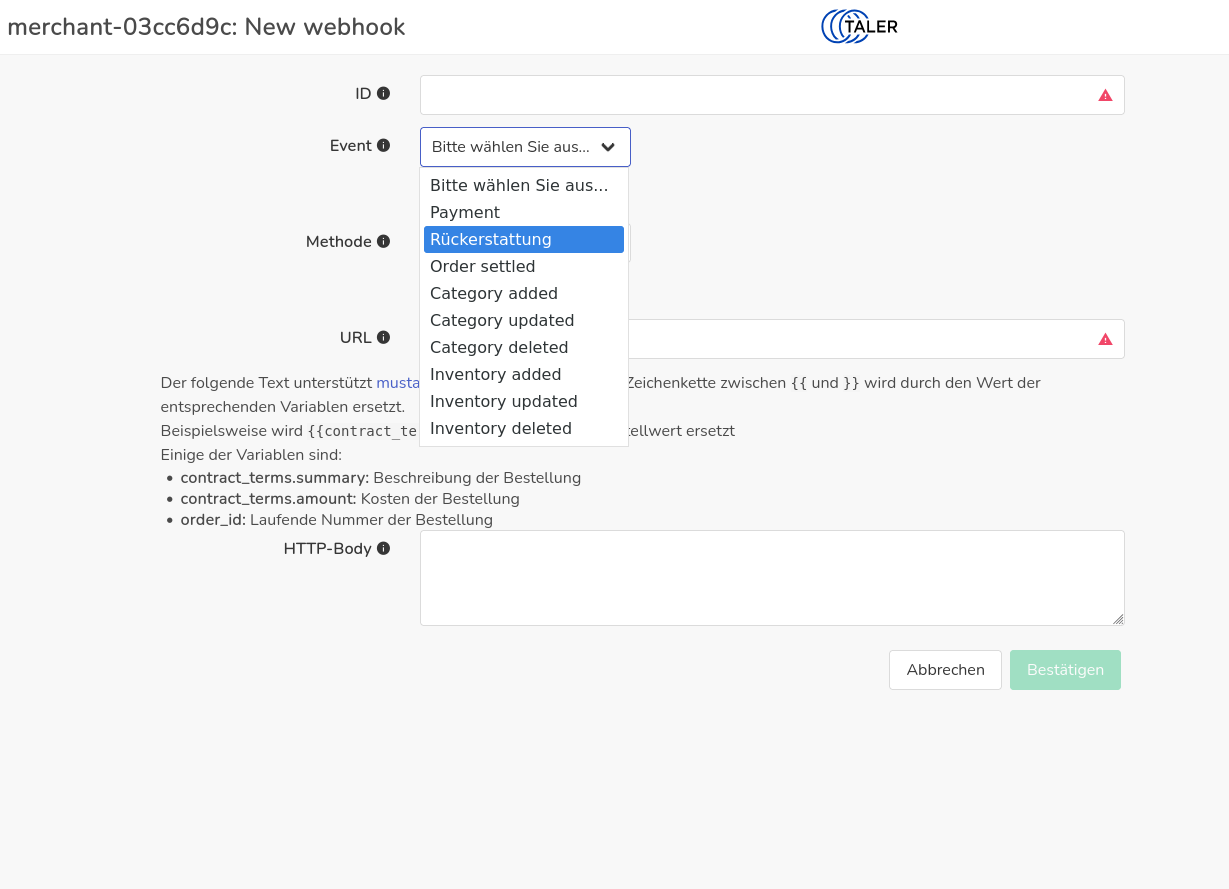Viewport: 1229px width, 889px height.
Task: Click the info icon beside URL label
Action: (x=383, y=338)
